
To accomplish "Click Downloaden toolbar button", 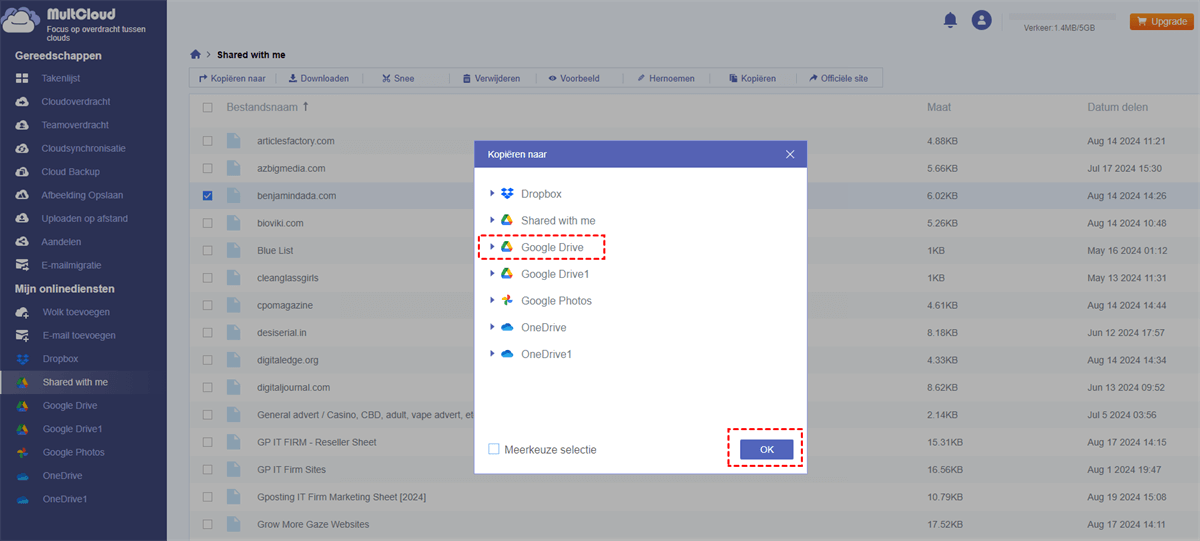I will point(319,78).
